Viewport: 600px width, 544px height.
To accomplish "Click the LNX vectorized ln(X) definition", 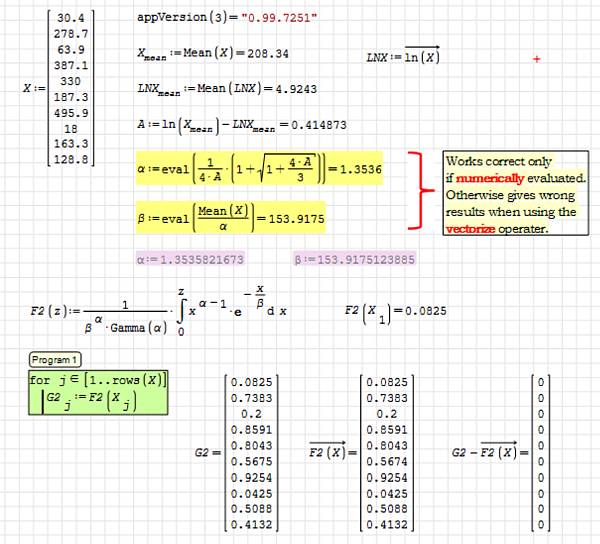I will pos(402,56).
